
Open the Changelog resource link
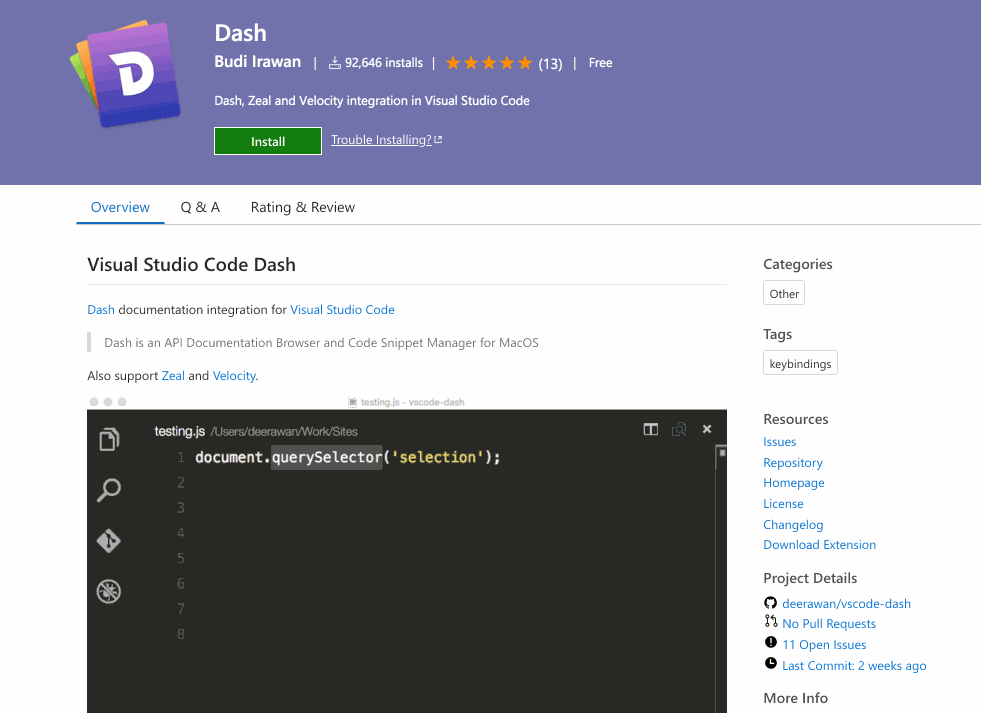click(793, 524)
